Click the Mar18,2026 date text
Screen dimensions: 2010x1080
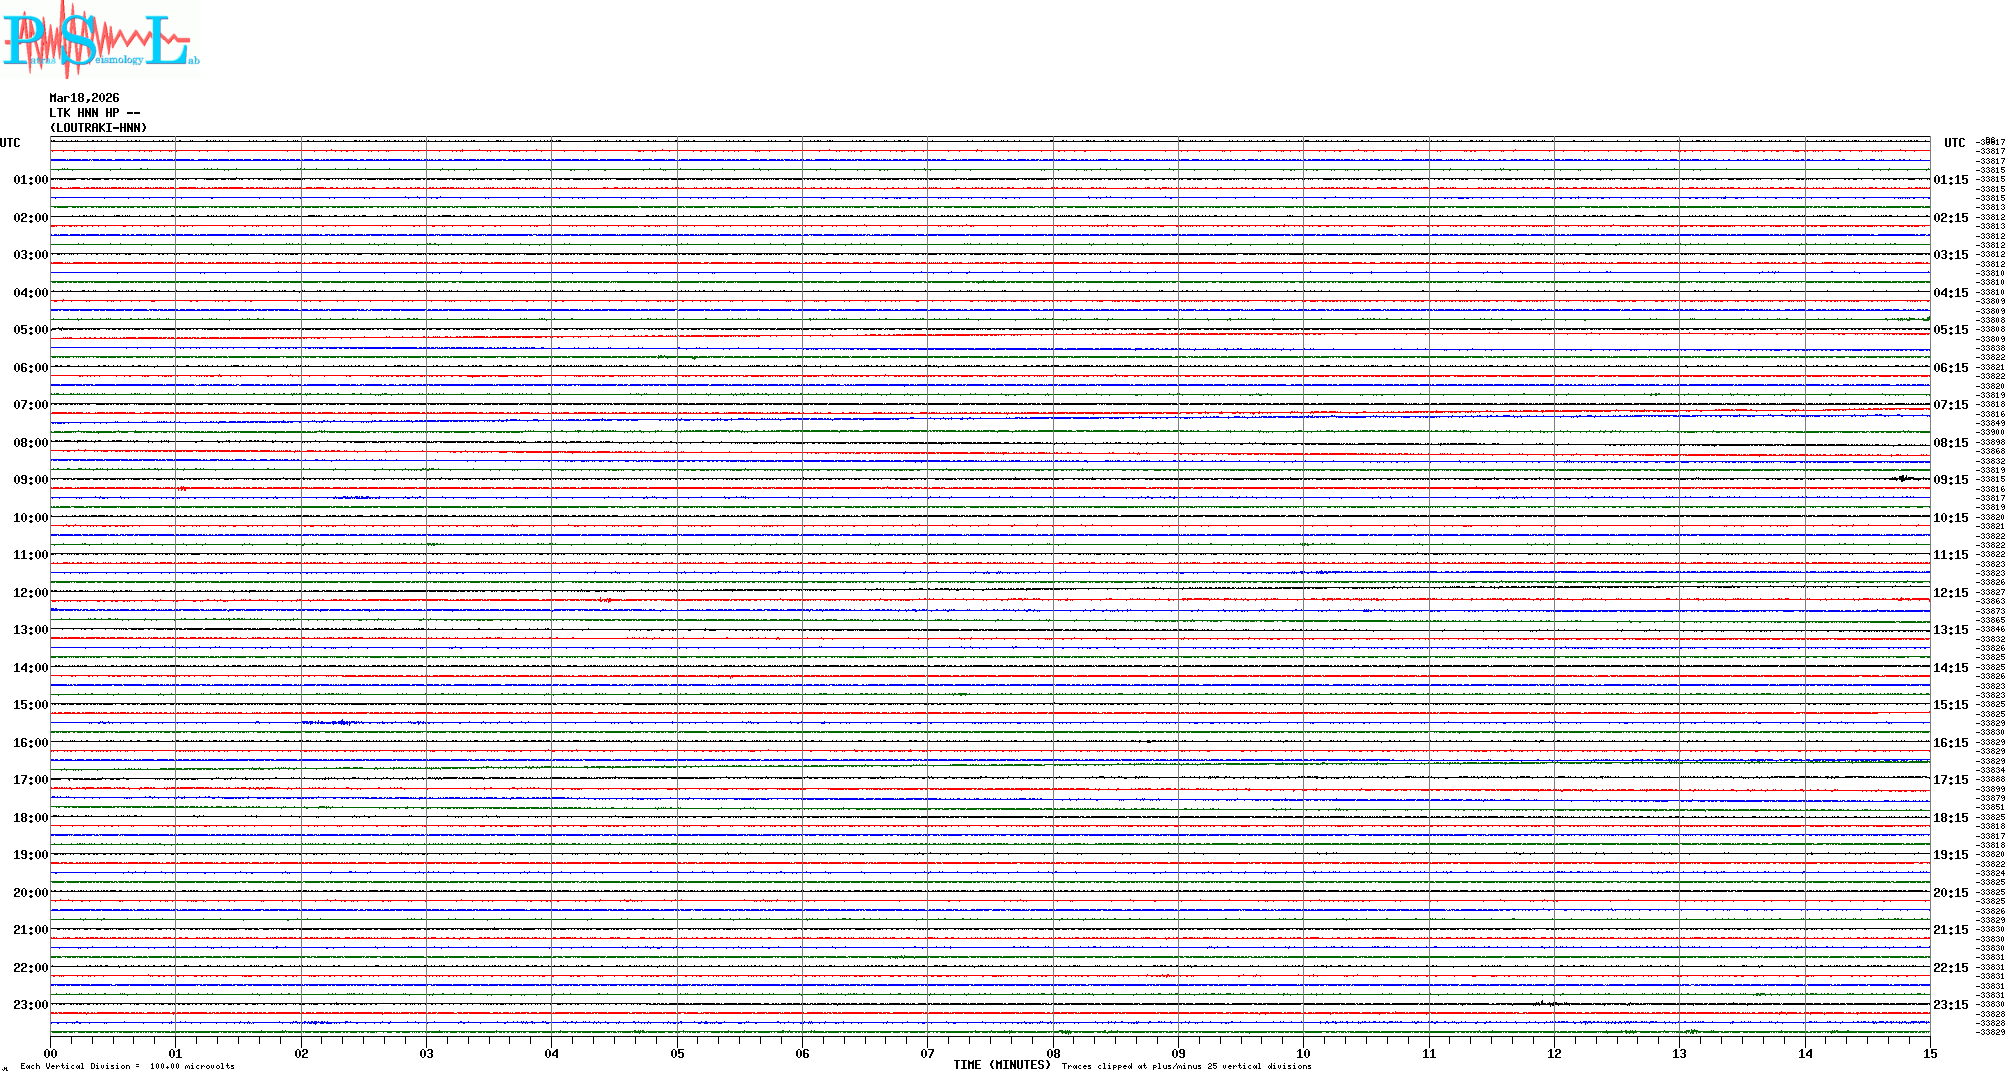pos(84,98)
